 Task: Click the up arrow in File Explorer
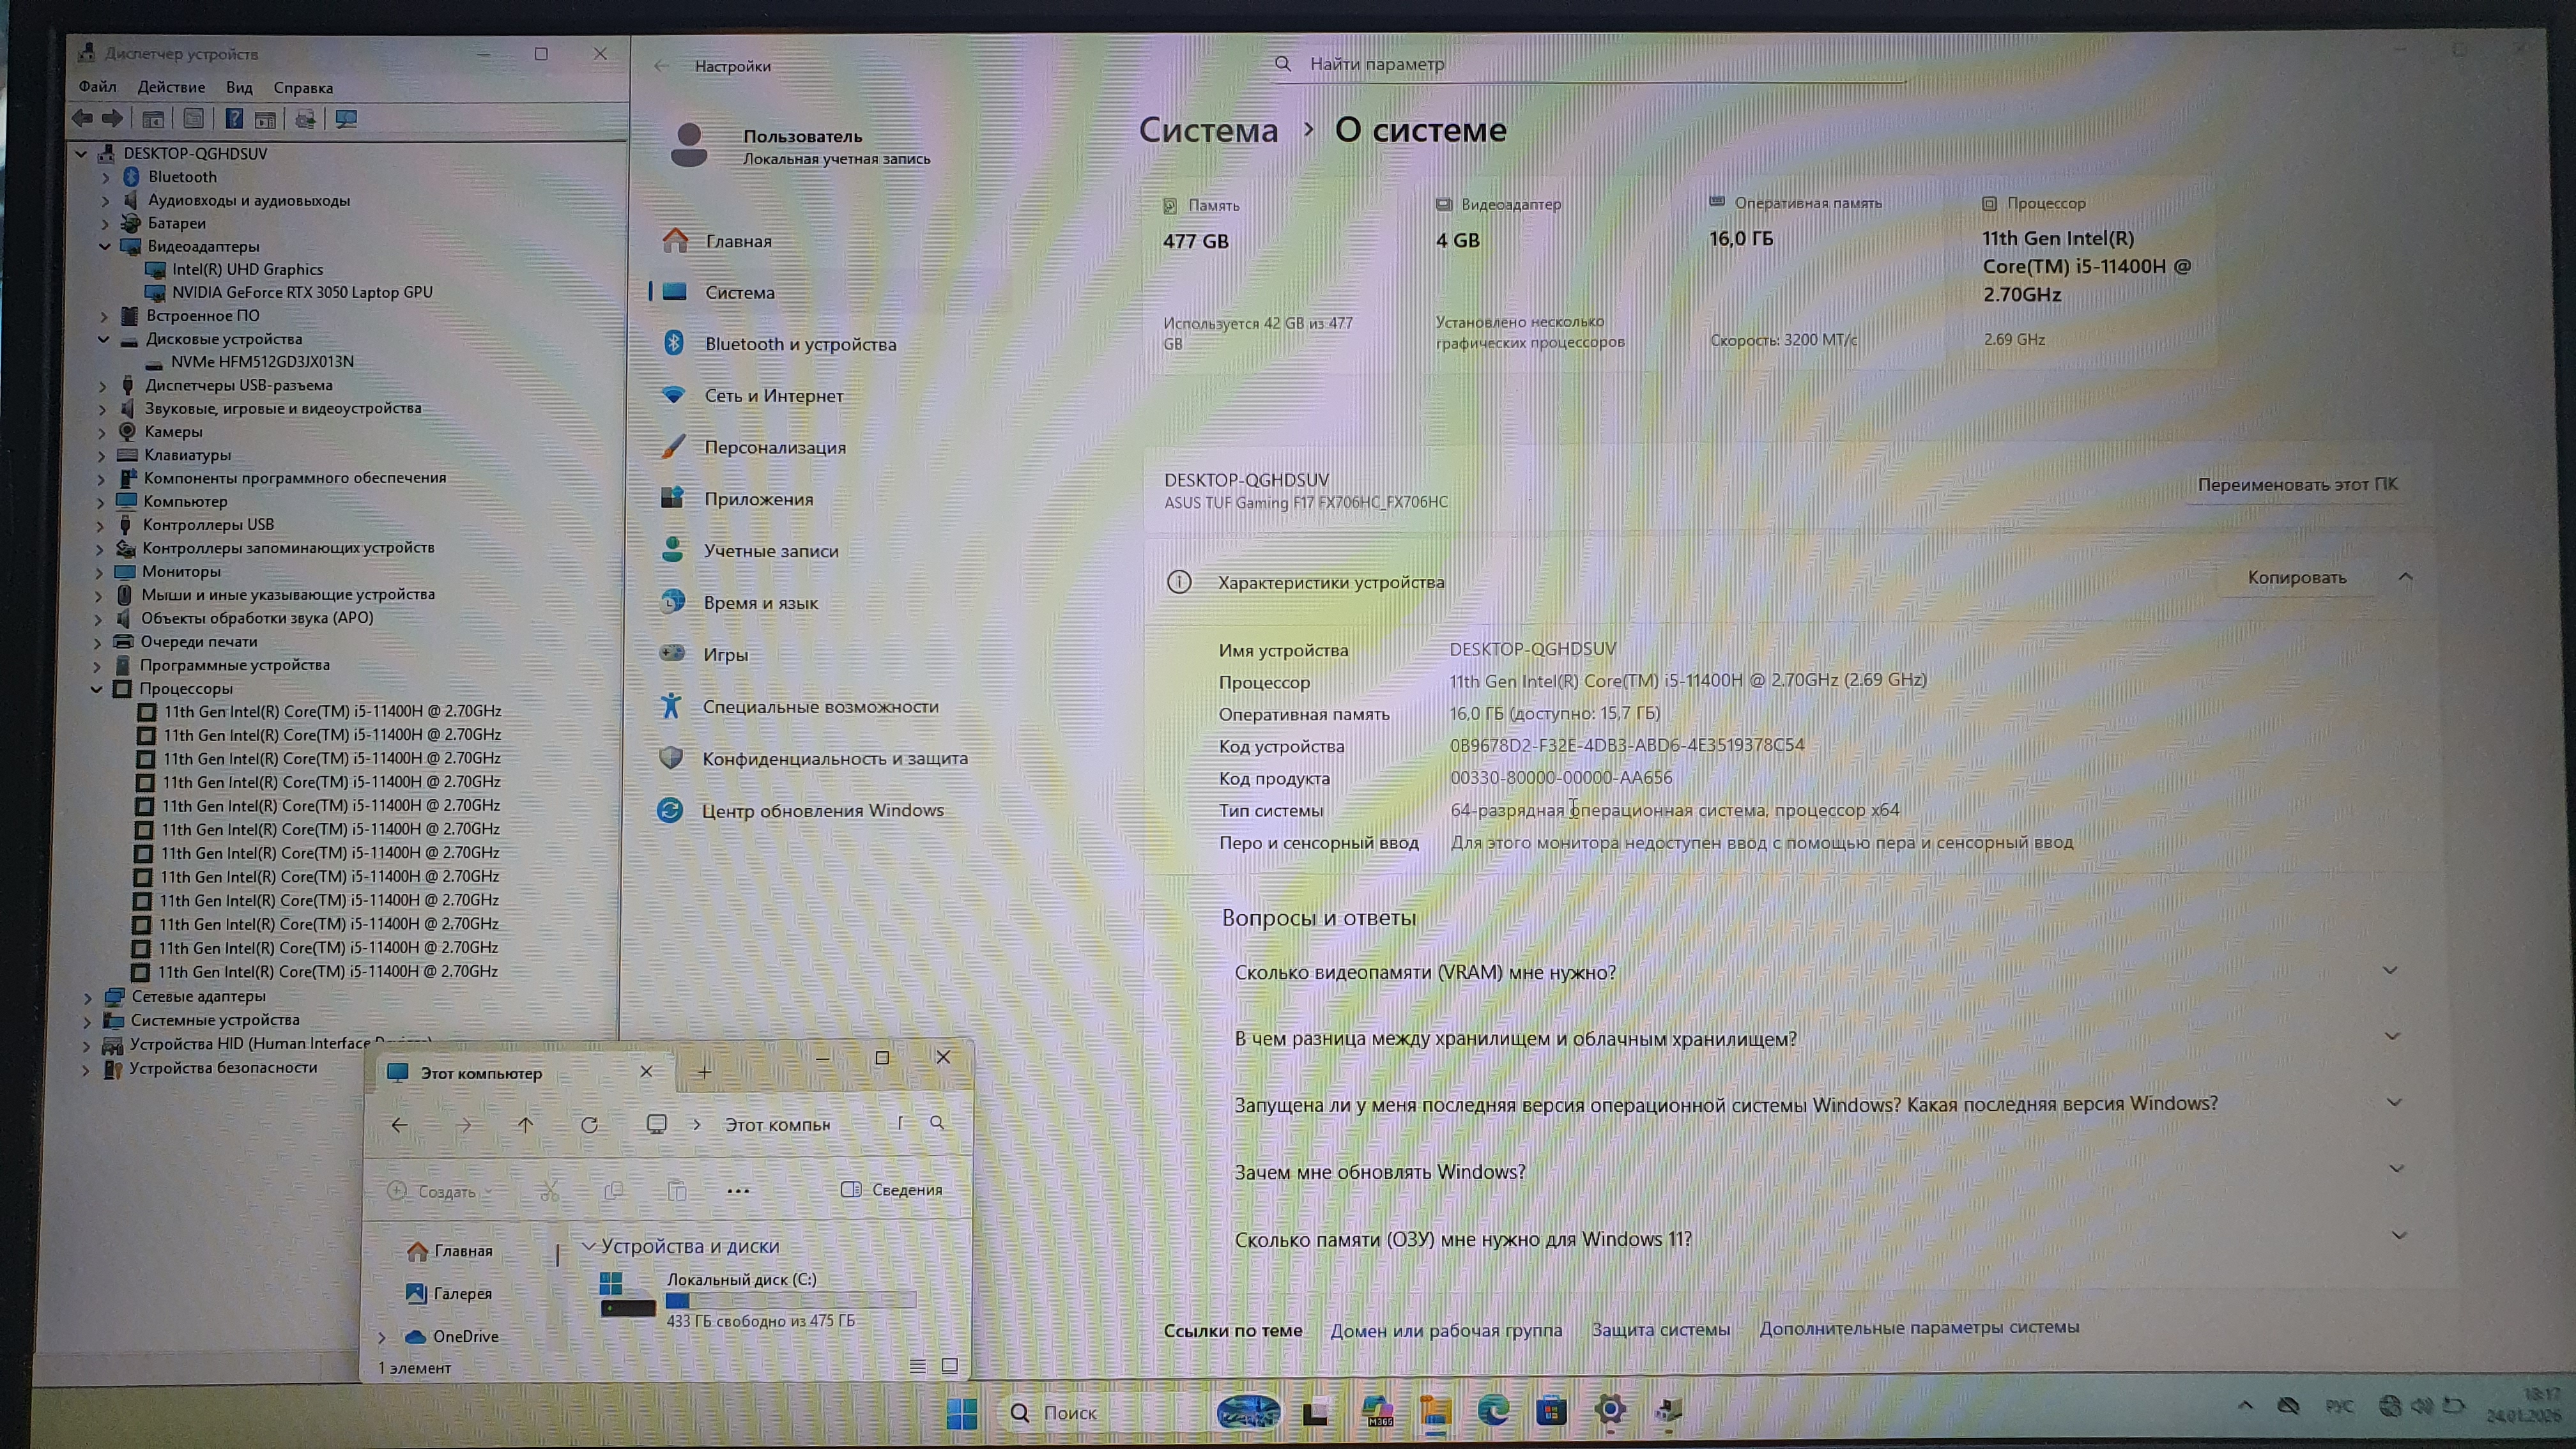pyautogui.click(x=526, y=1125)
